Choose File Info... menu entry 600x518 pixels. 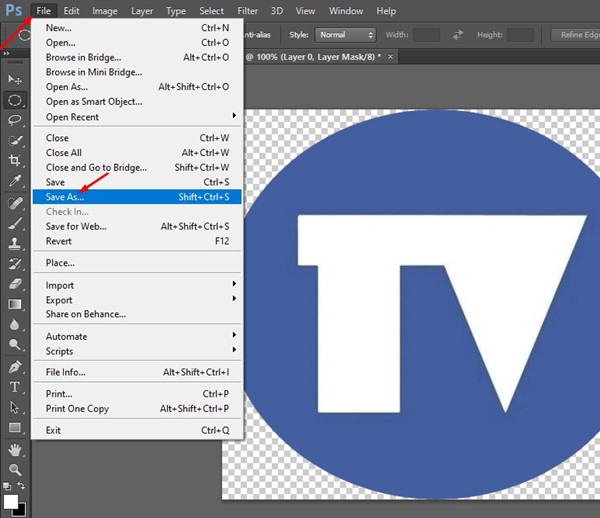[137, 372]
